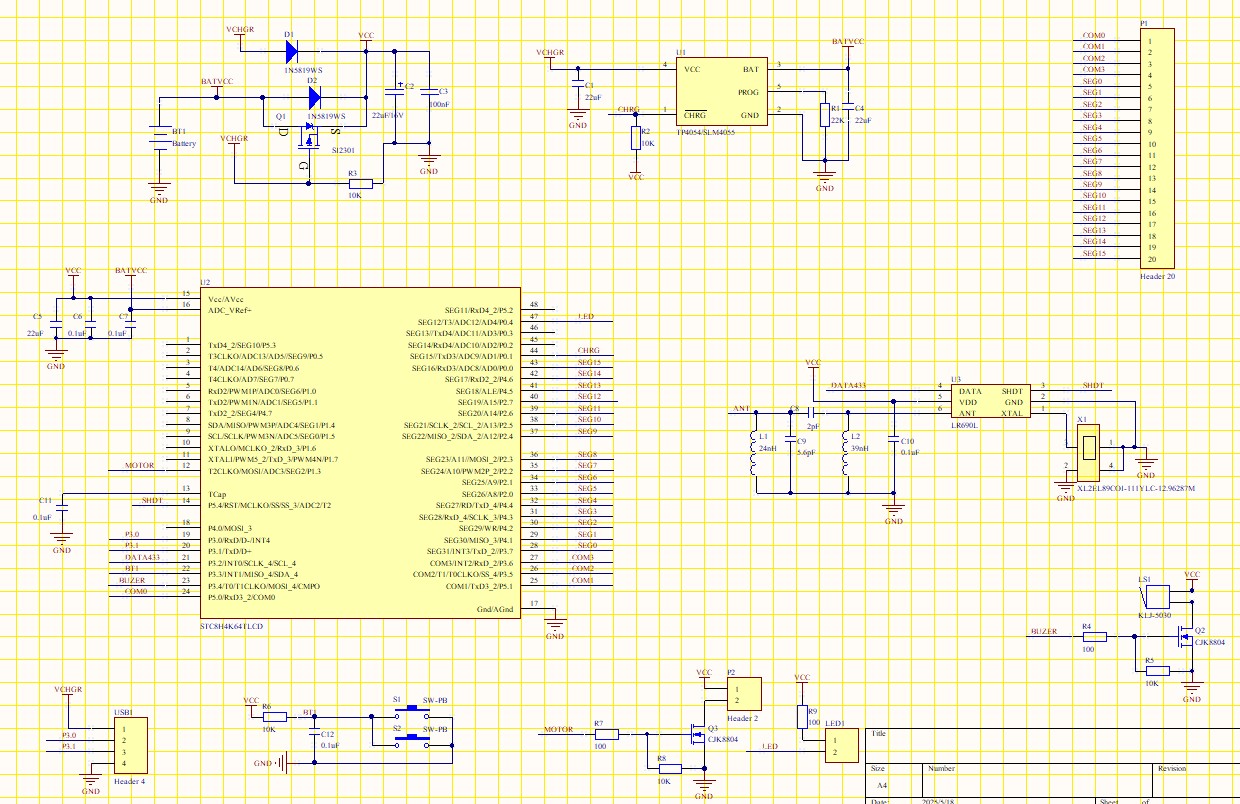Click the SEG15 net label at header P1
Screen dimensions: 1240x804
(1094, 253)
